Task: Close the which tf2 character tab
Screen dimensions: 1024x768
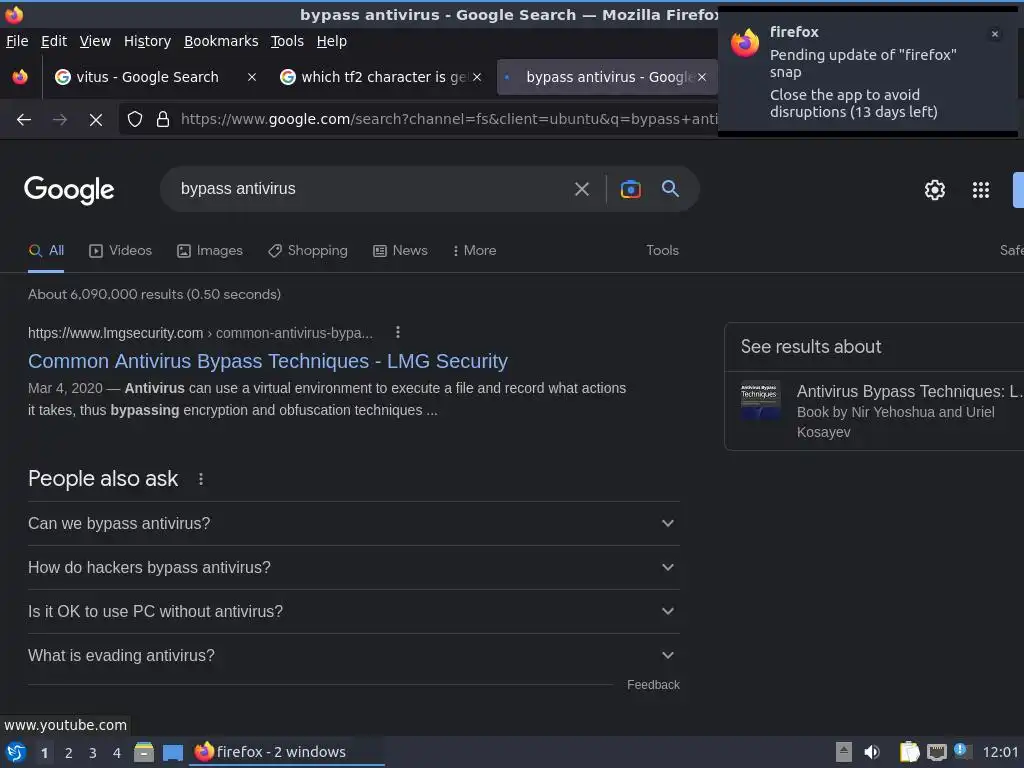Action: pos(477,77)
